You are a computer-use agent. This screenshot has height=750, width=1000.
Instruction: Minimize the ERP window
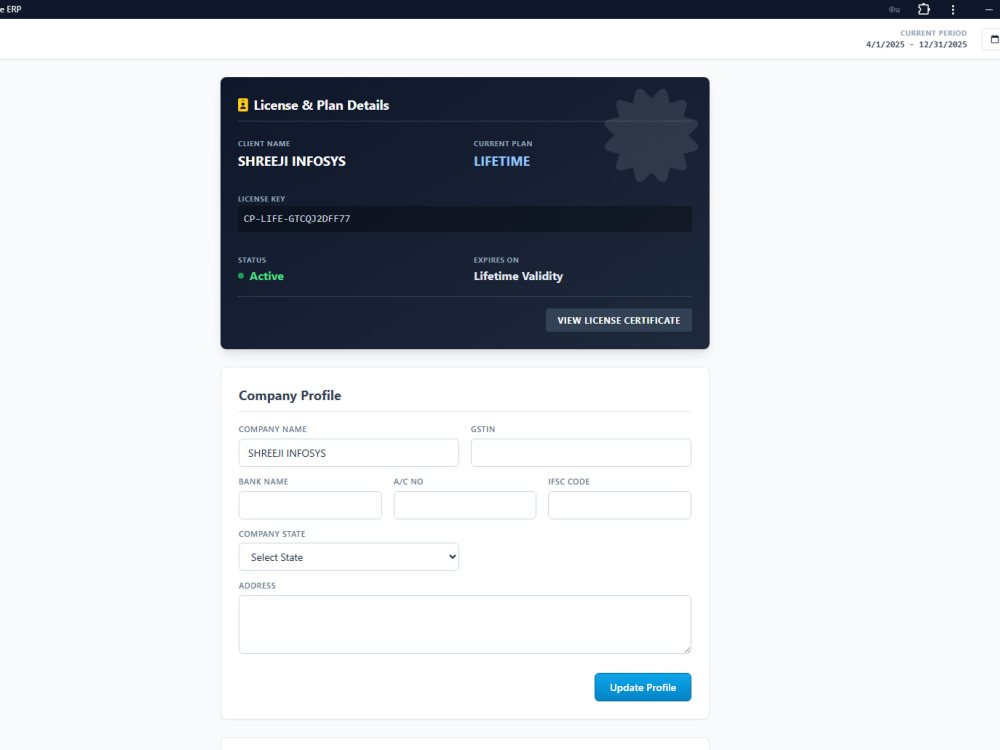coord(989,10)
